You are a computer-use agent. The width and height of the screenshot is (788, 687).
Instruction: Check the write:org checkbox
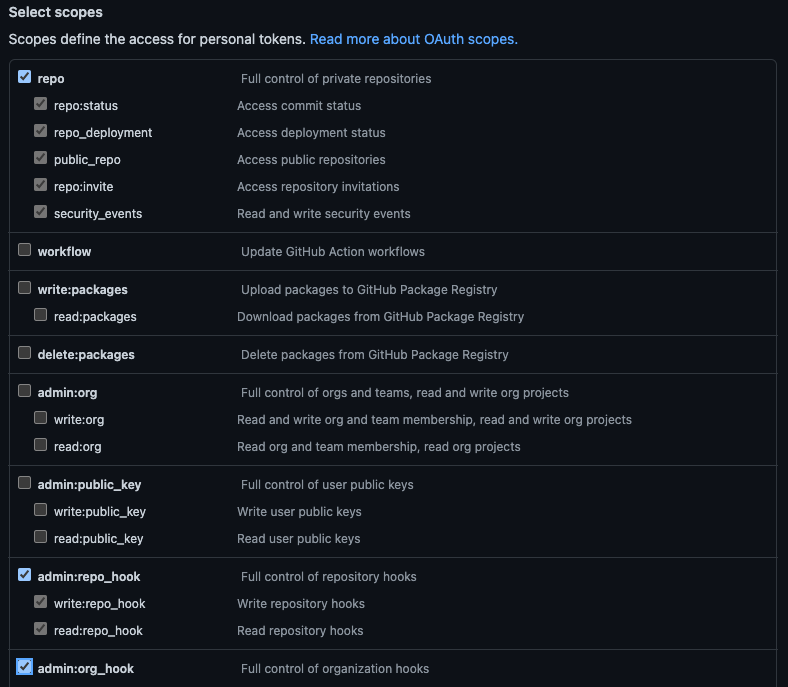pos(41,418)
